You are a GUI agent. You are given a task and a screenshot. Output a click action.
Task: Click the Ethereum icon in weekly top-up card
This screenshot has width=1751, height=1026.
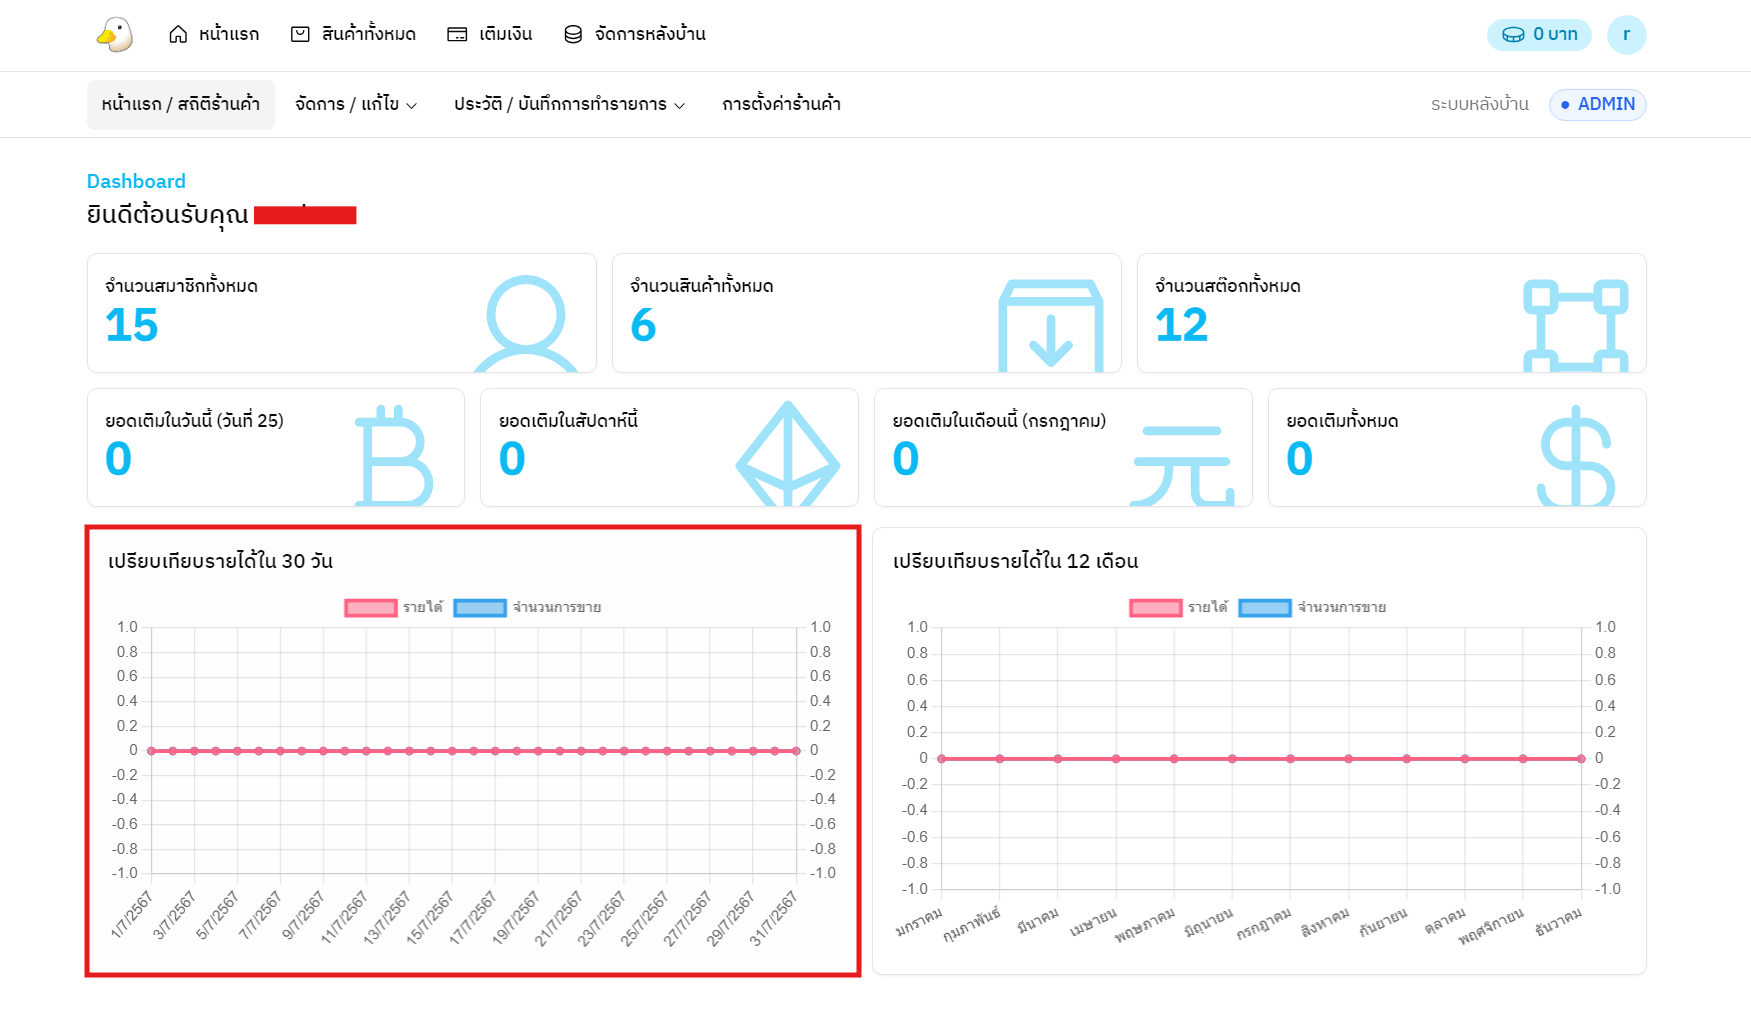[x=788, y=453]
